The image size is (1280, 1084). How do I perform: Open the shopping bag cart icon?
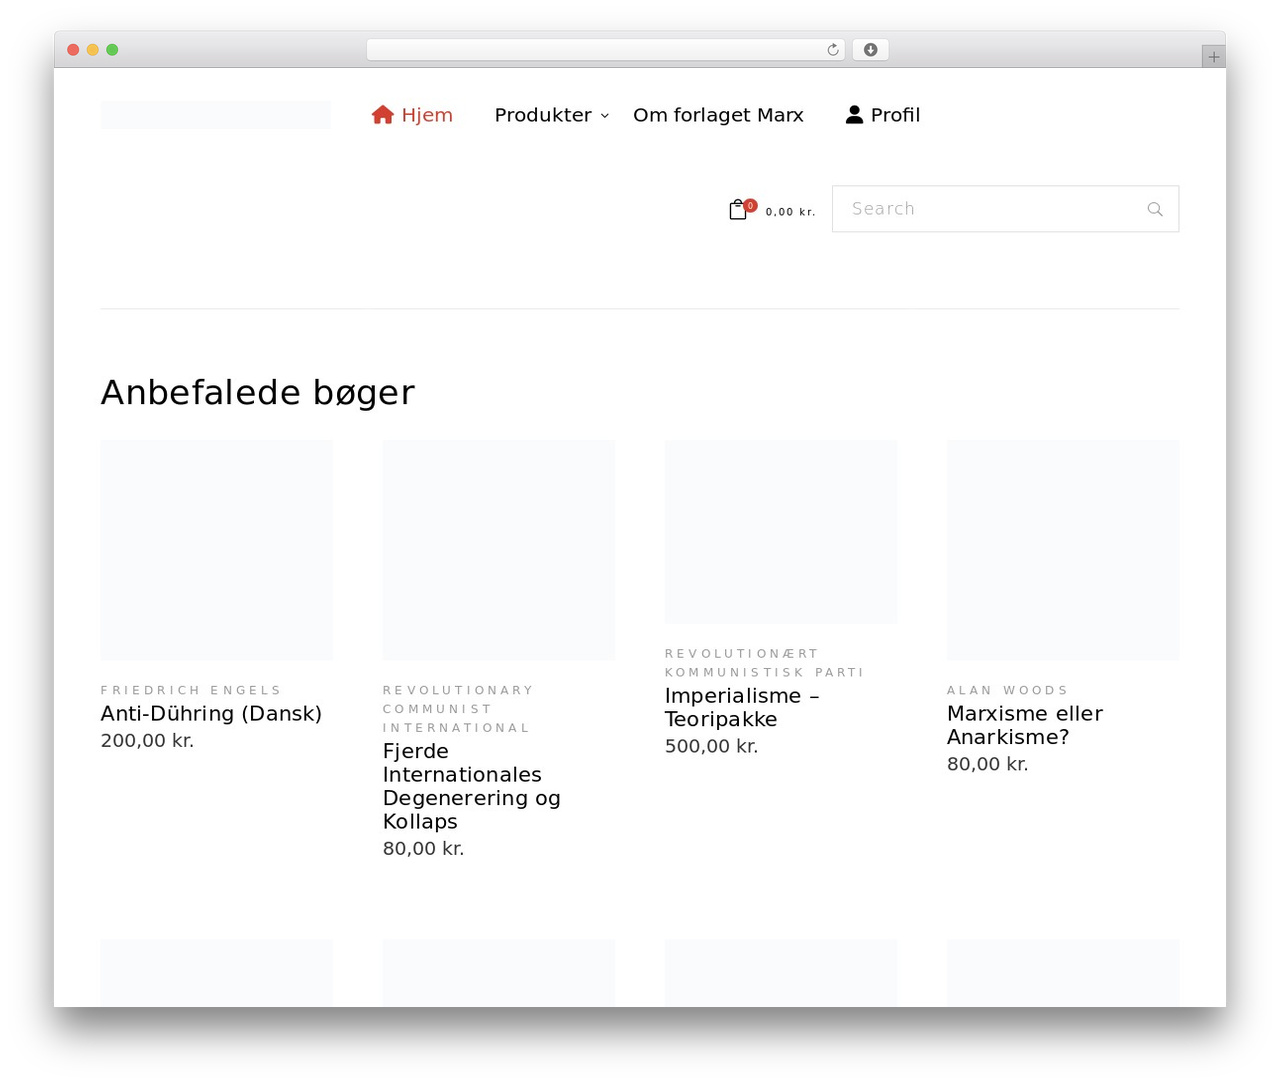(738, 209)
